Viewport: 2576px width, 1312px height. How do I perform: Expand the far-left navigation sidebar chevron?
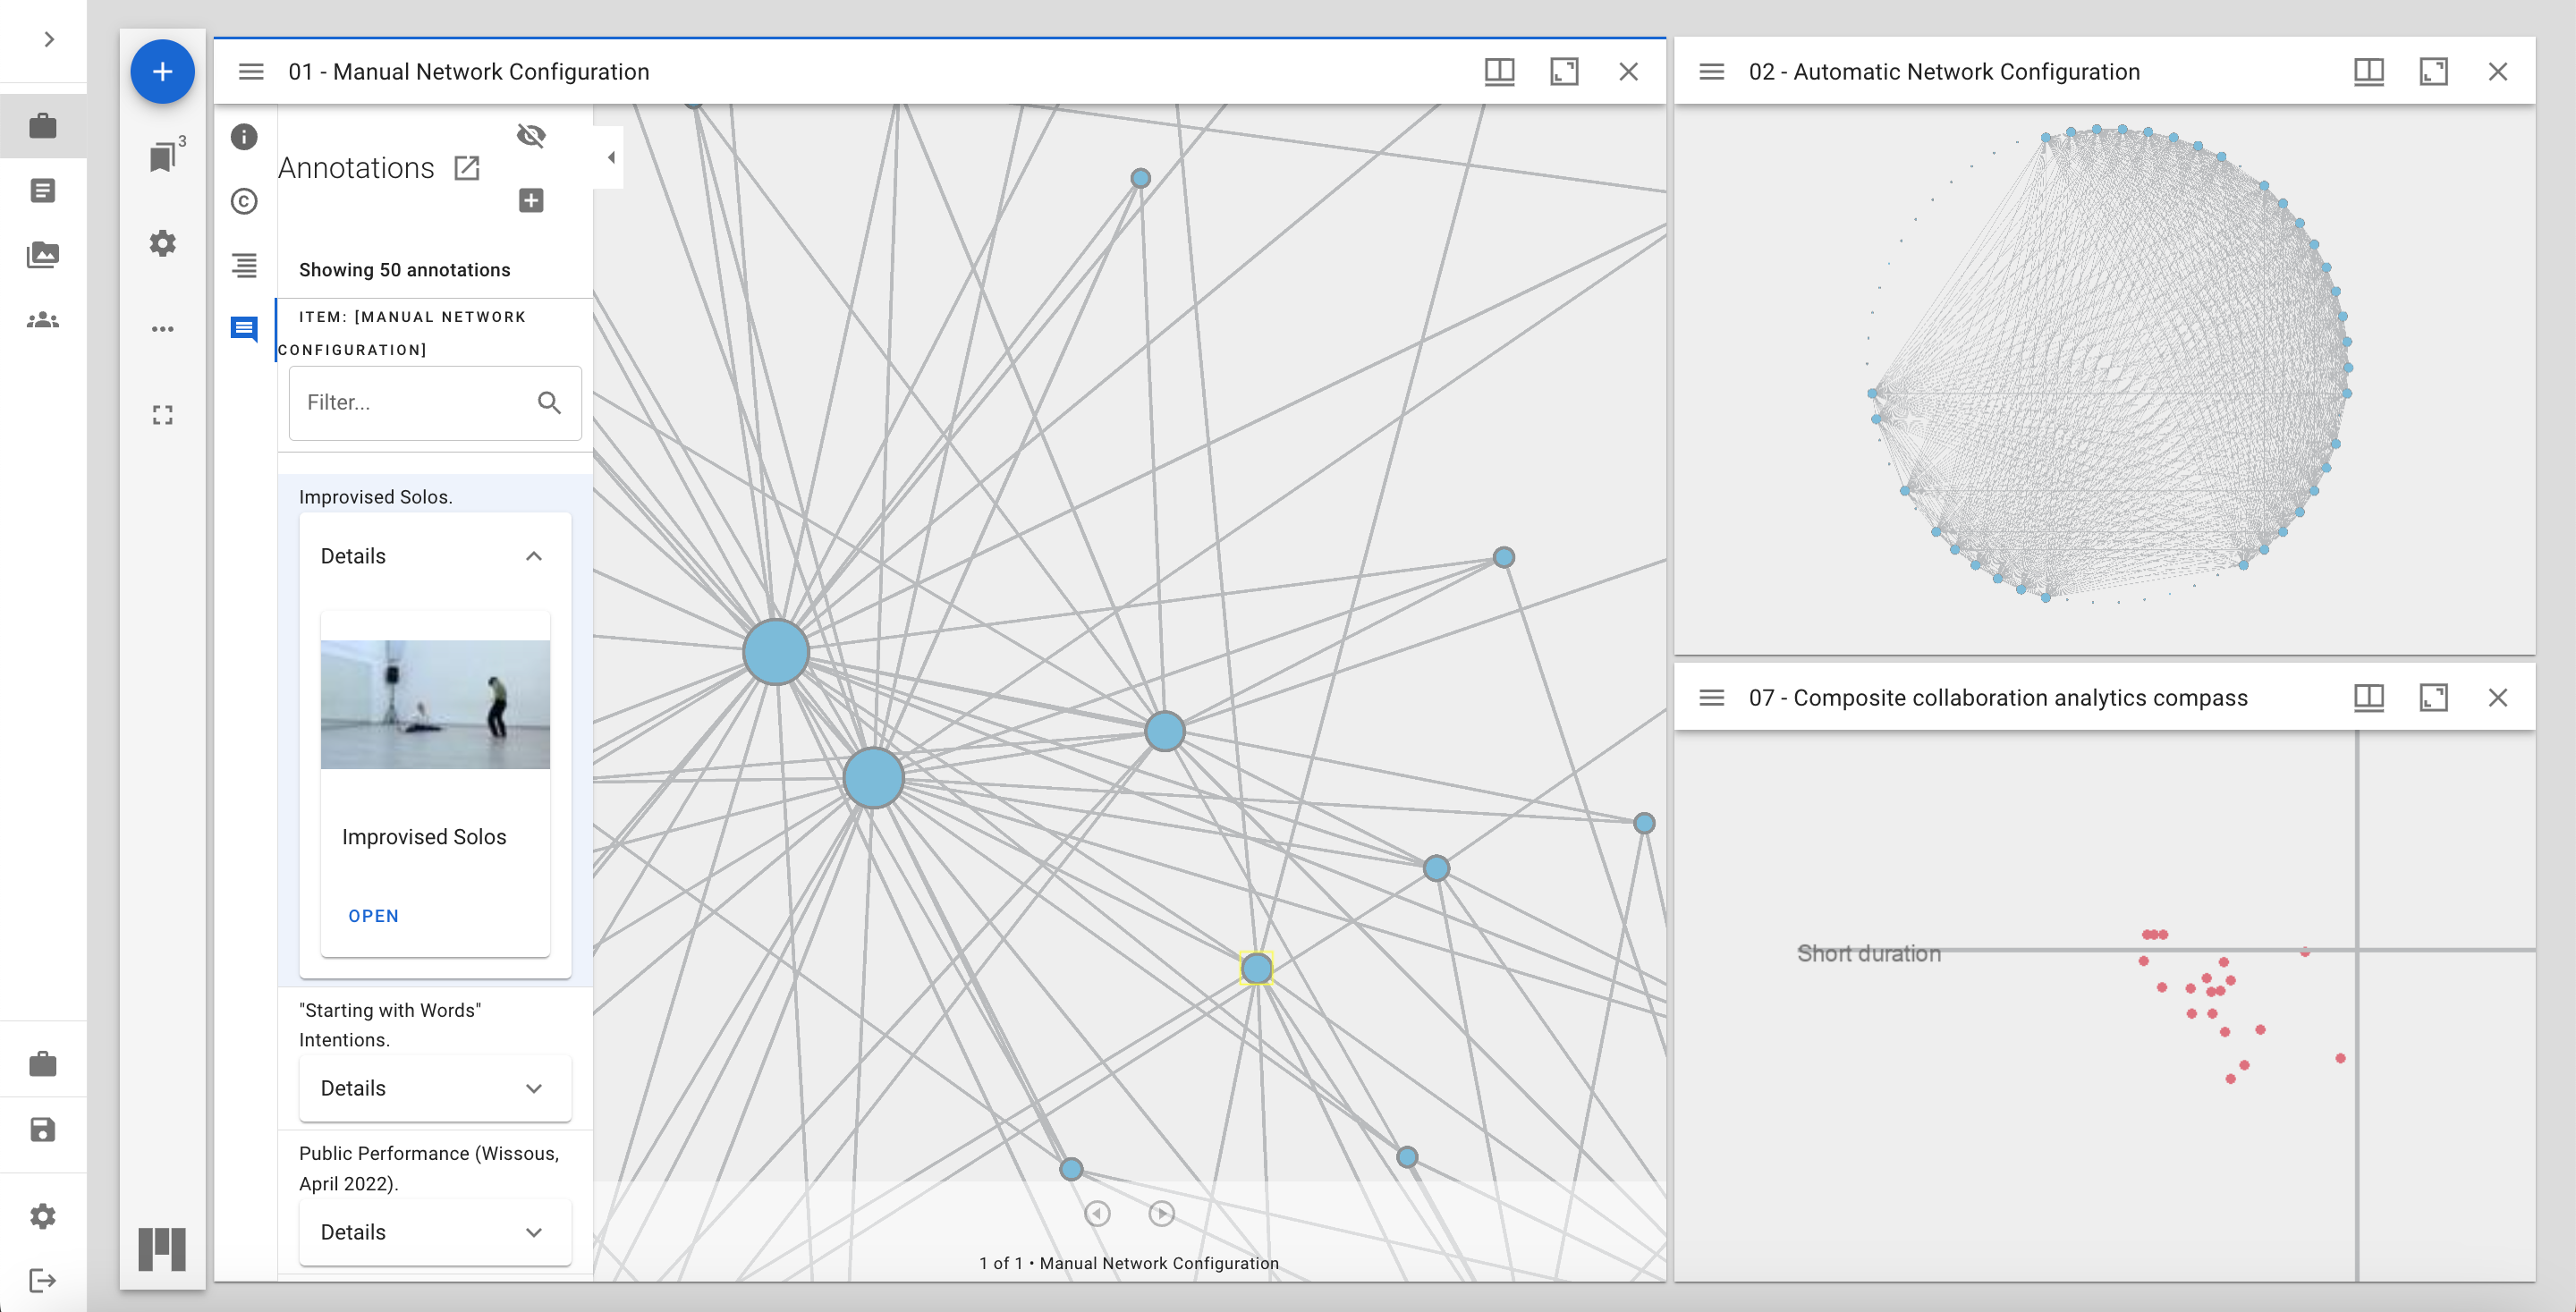tap(49, 39)
